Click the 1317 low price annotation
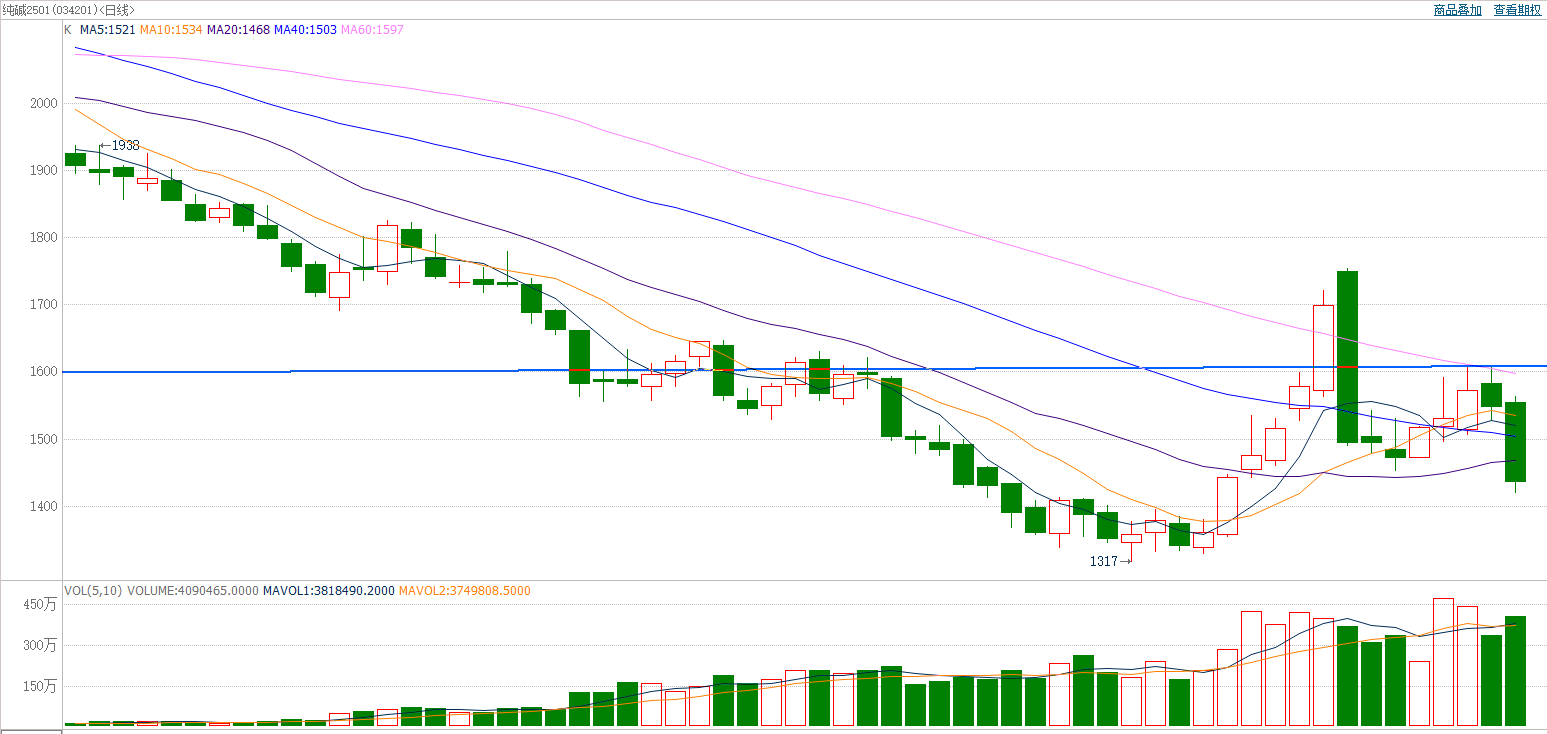The height and width of the screenshot is (734, 1547). (x=1104, y=562)
